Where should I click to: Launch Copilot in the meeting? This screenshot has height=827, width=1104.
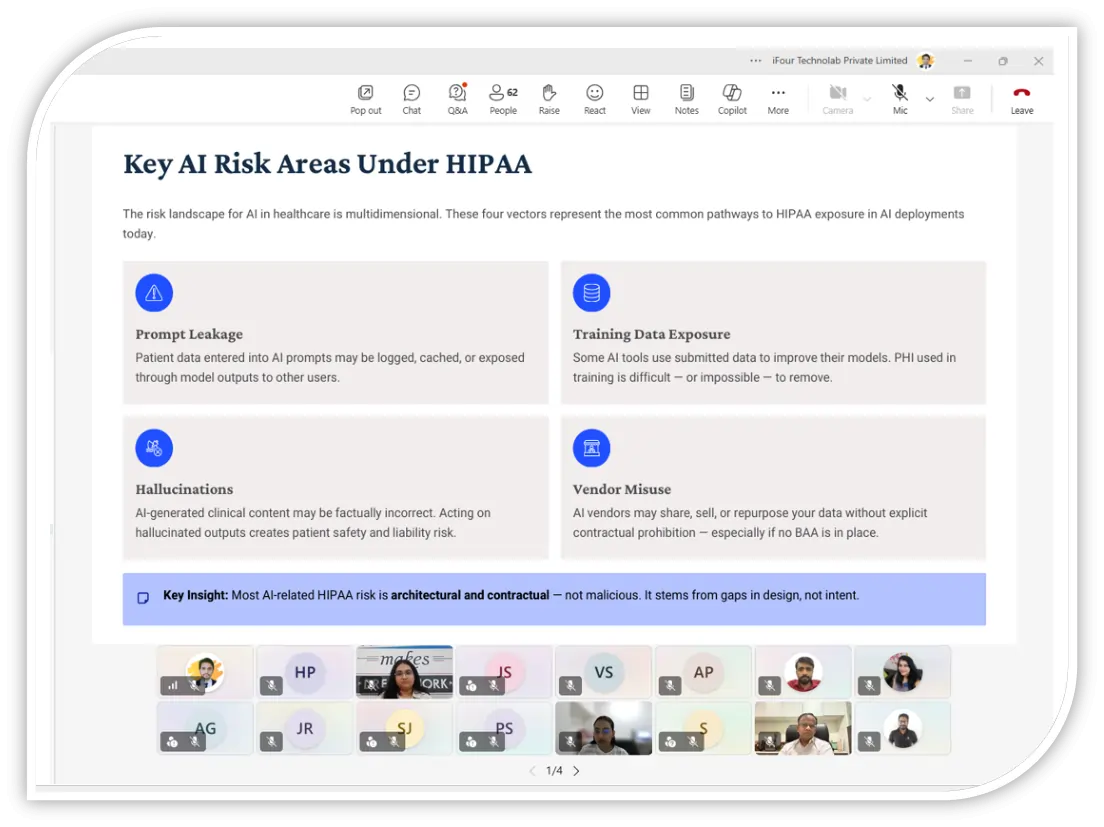point(732,98)
